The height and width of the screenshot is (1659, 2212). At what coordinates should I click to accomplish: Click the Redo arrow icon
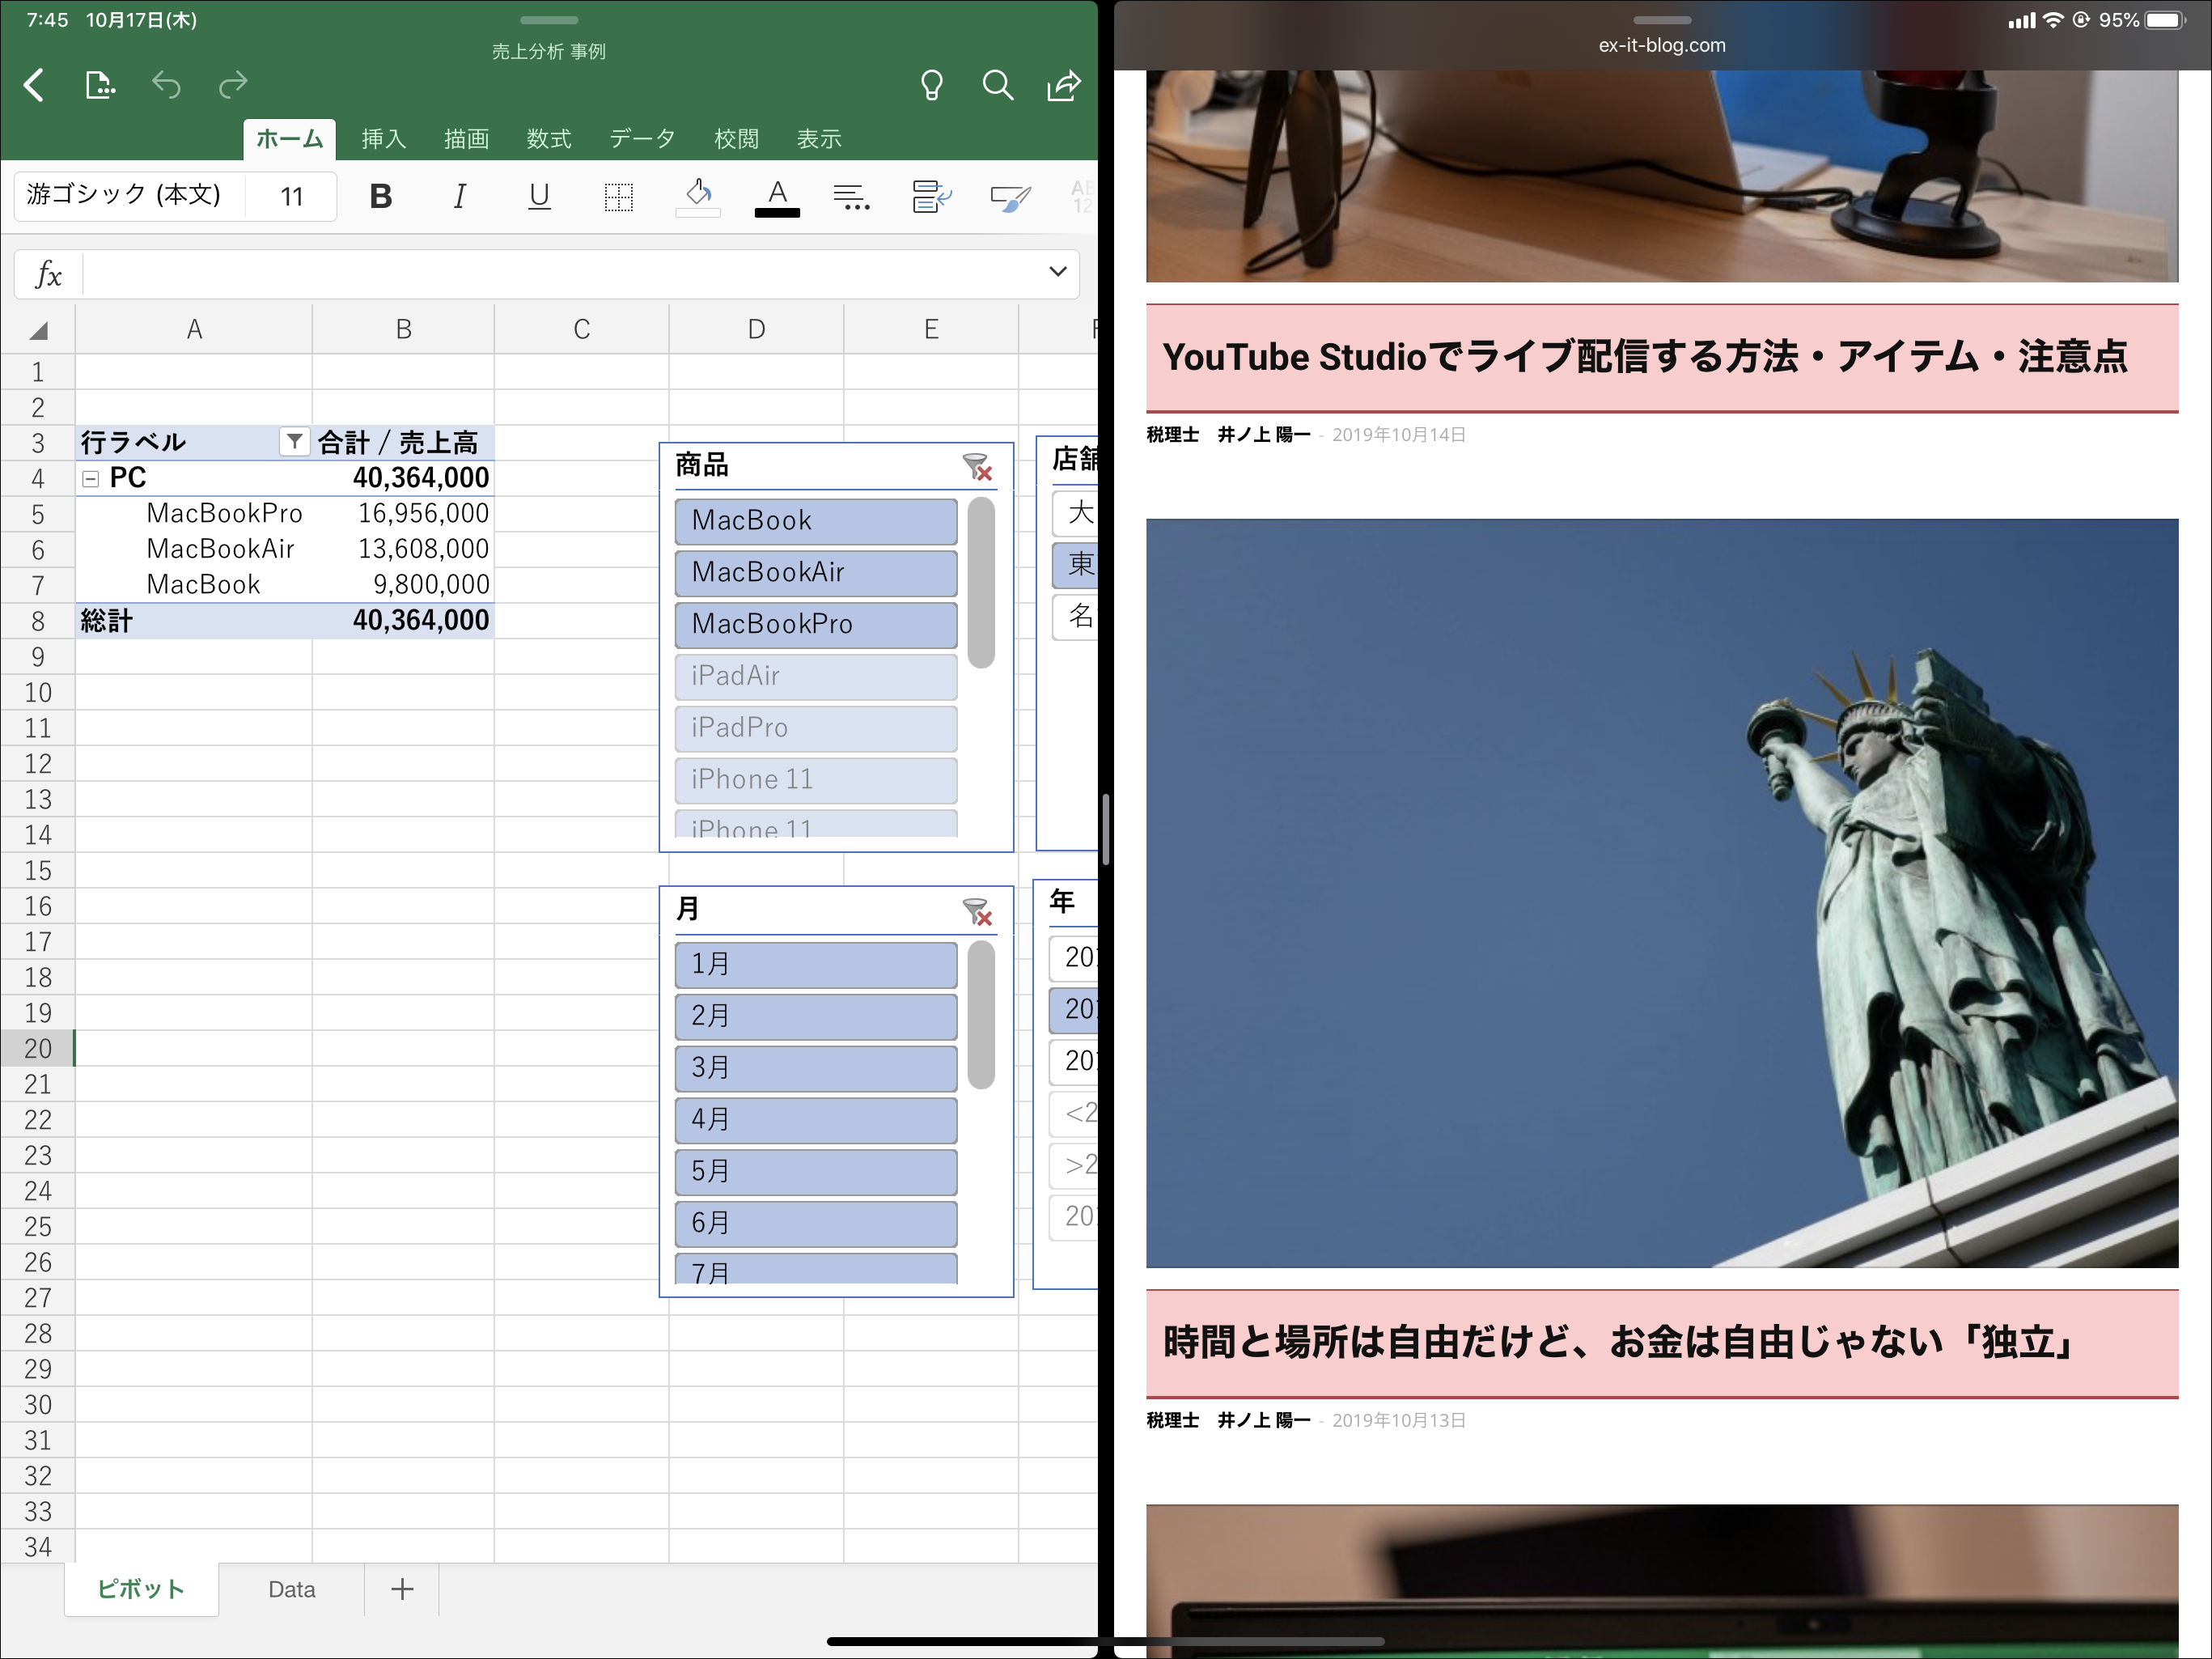(x=233, y=85)
